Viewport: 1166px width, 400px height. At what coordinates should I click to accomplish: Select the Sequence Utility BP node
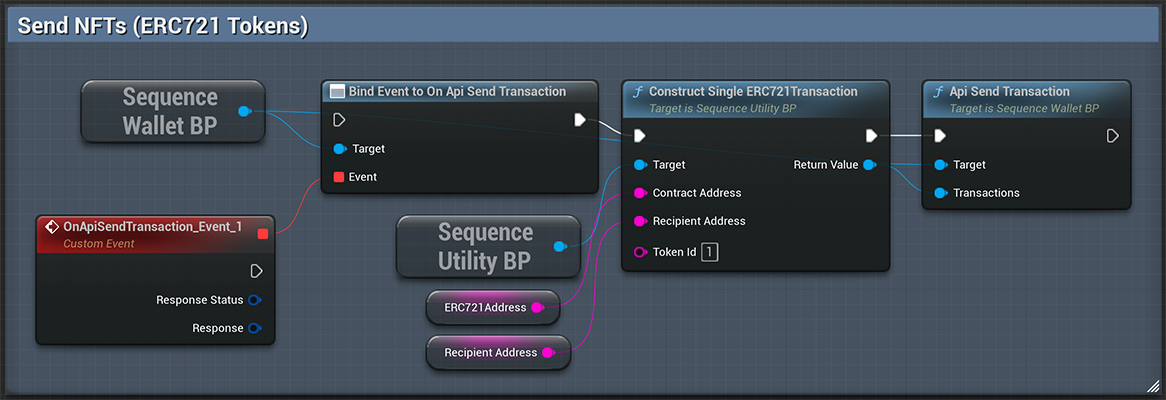[x=486, y=246]
